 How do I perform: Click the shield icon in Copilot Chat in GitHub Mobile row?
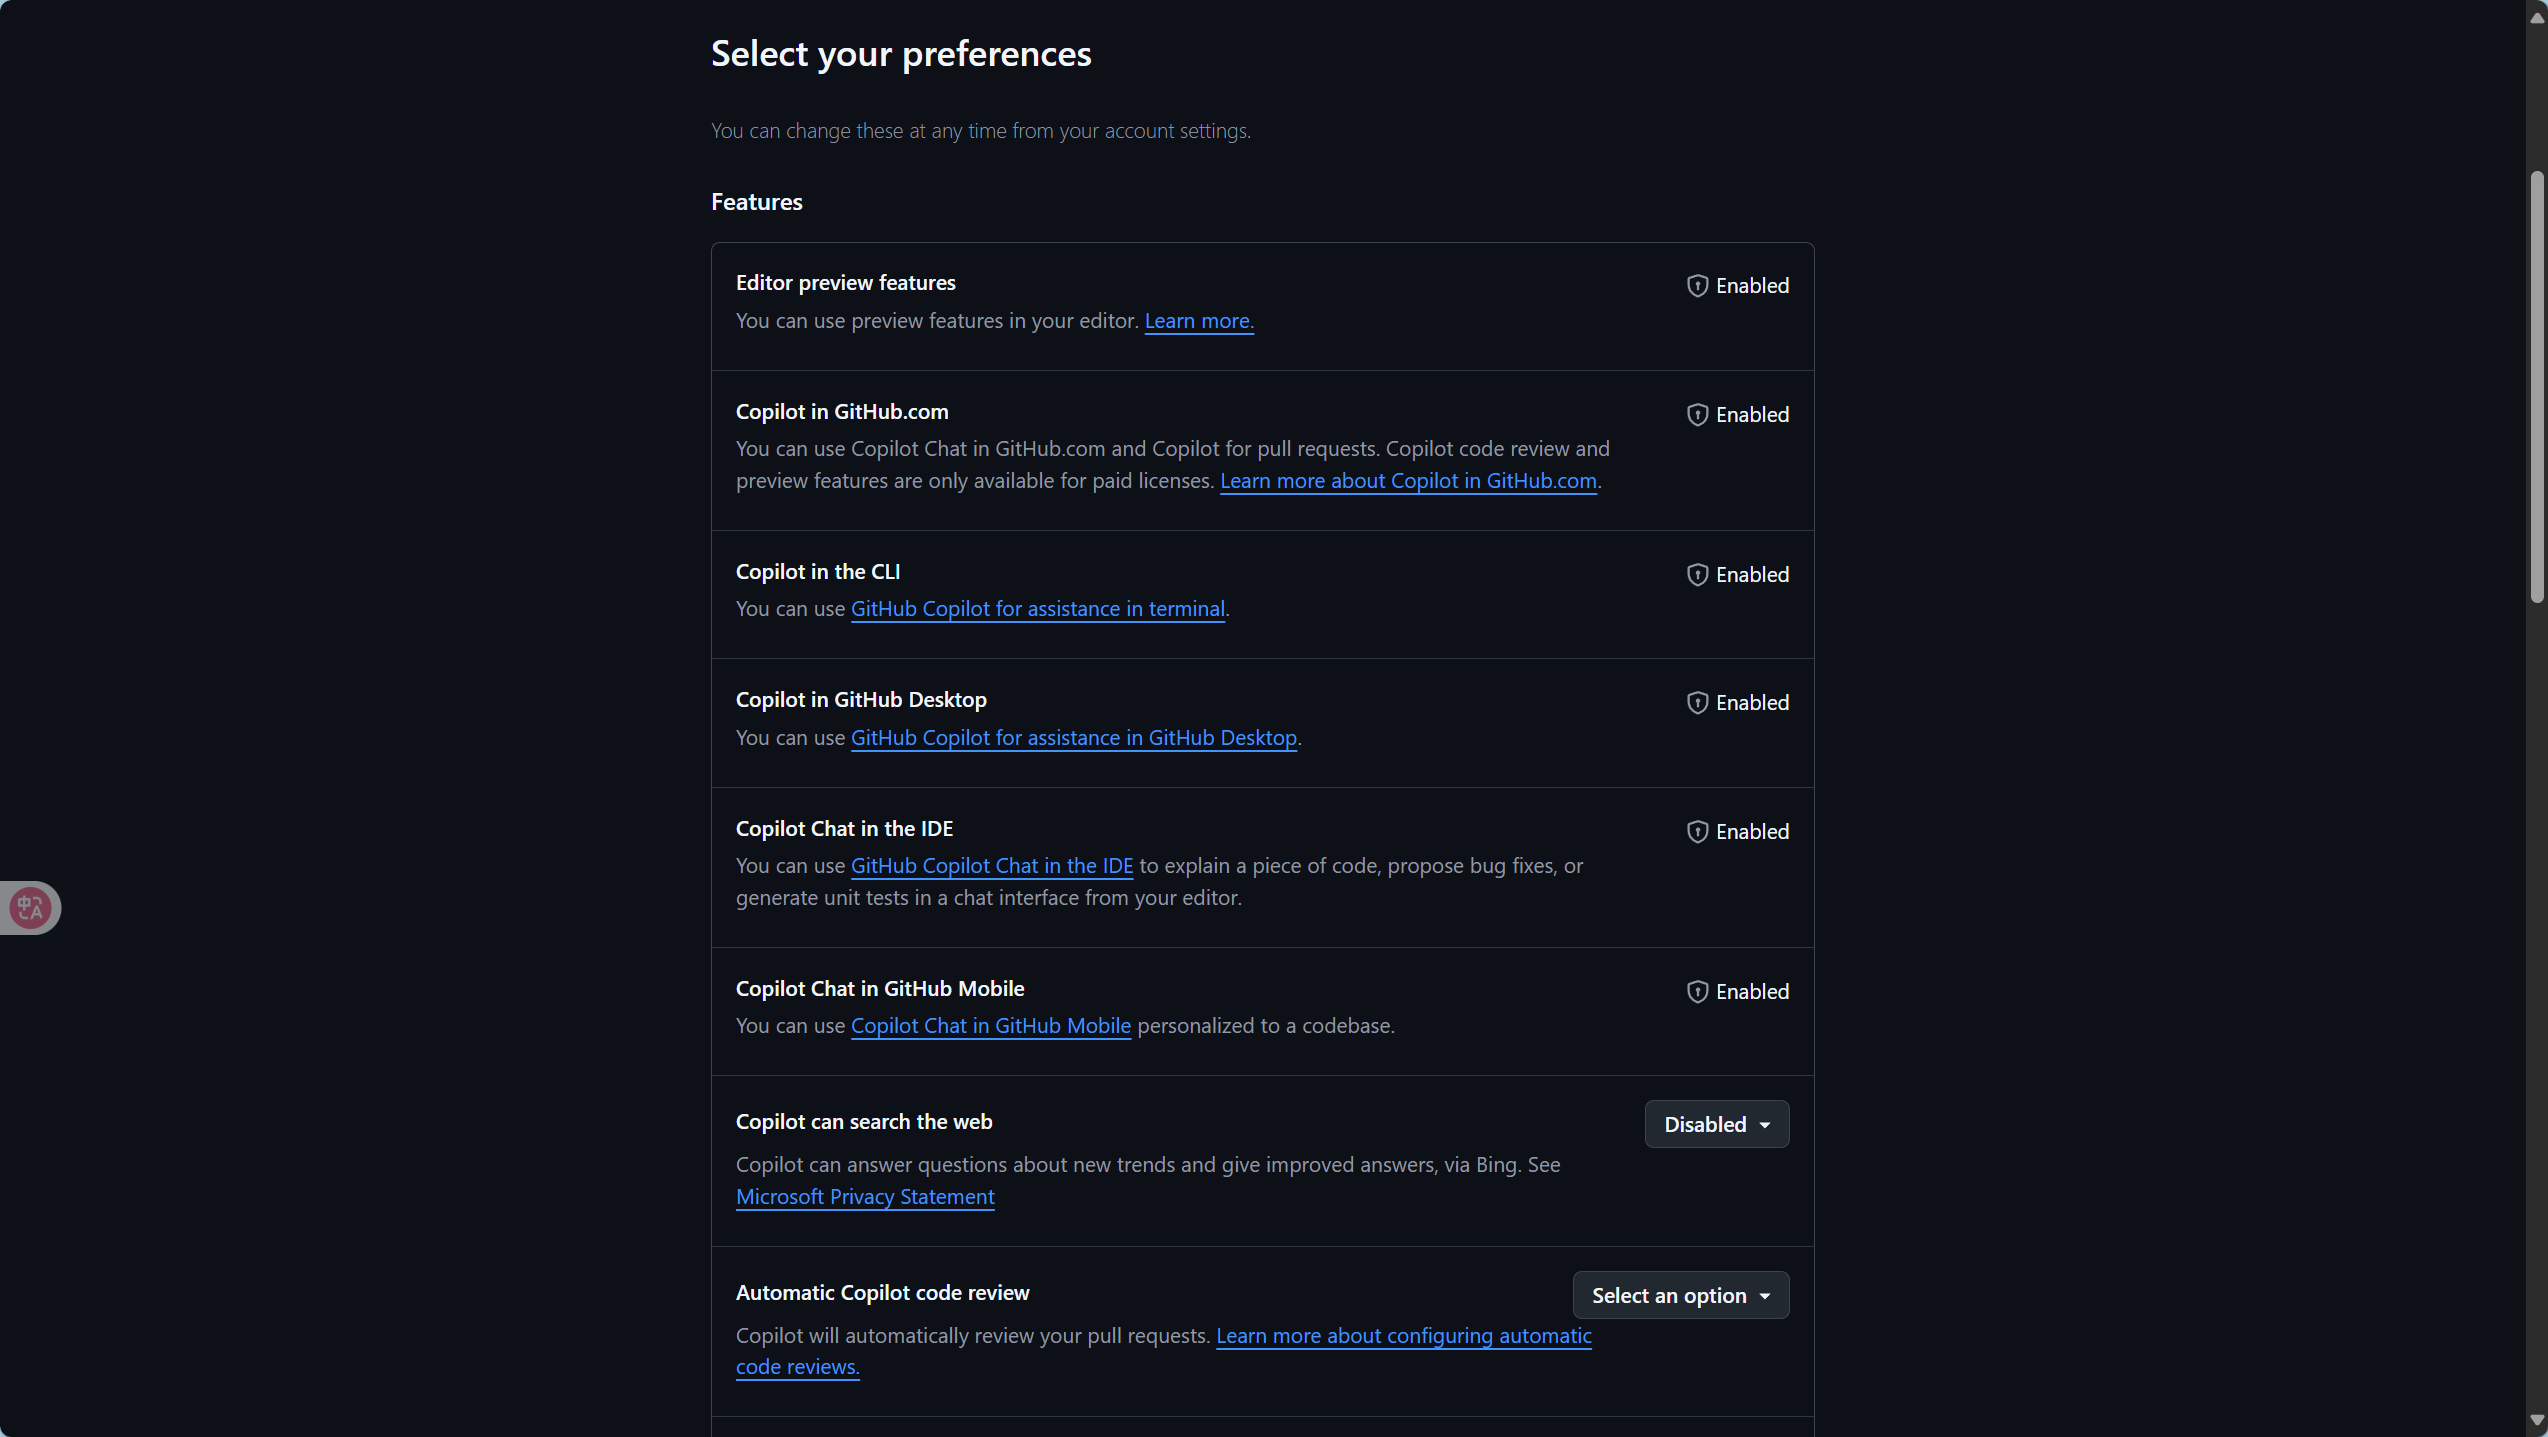[x=1697, y=992]
